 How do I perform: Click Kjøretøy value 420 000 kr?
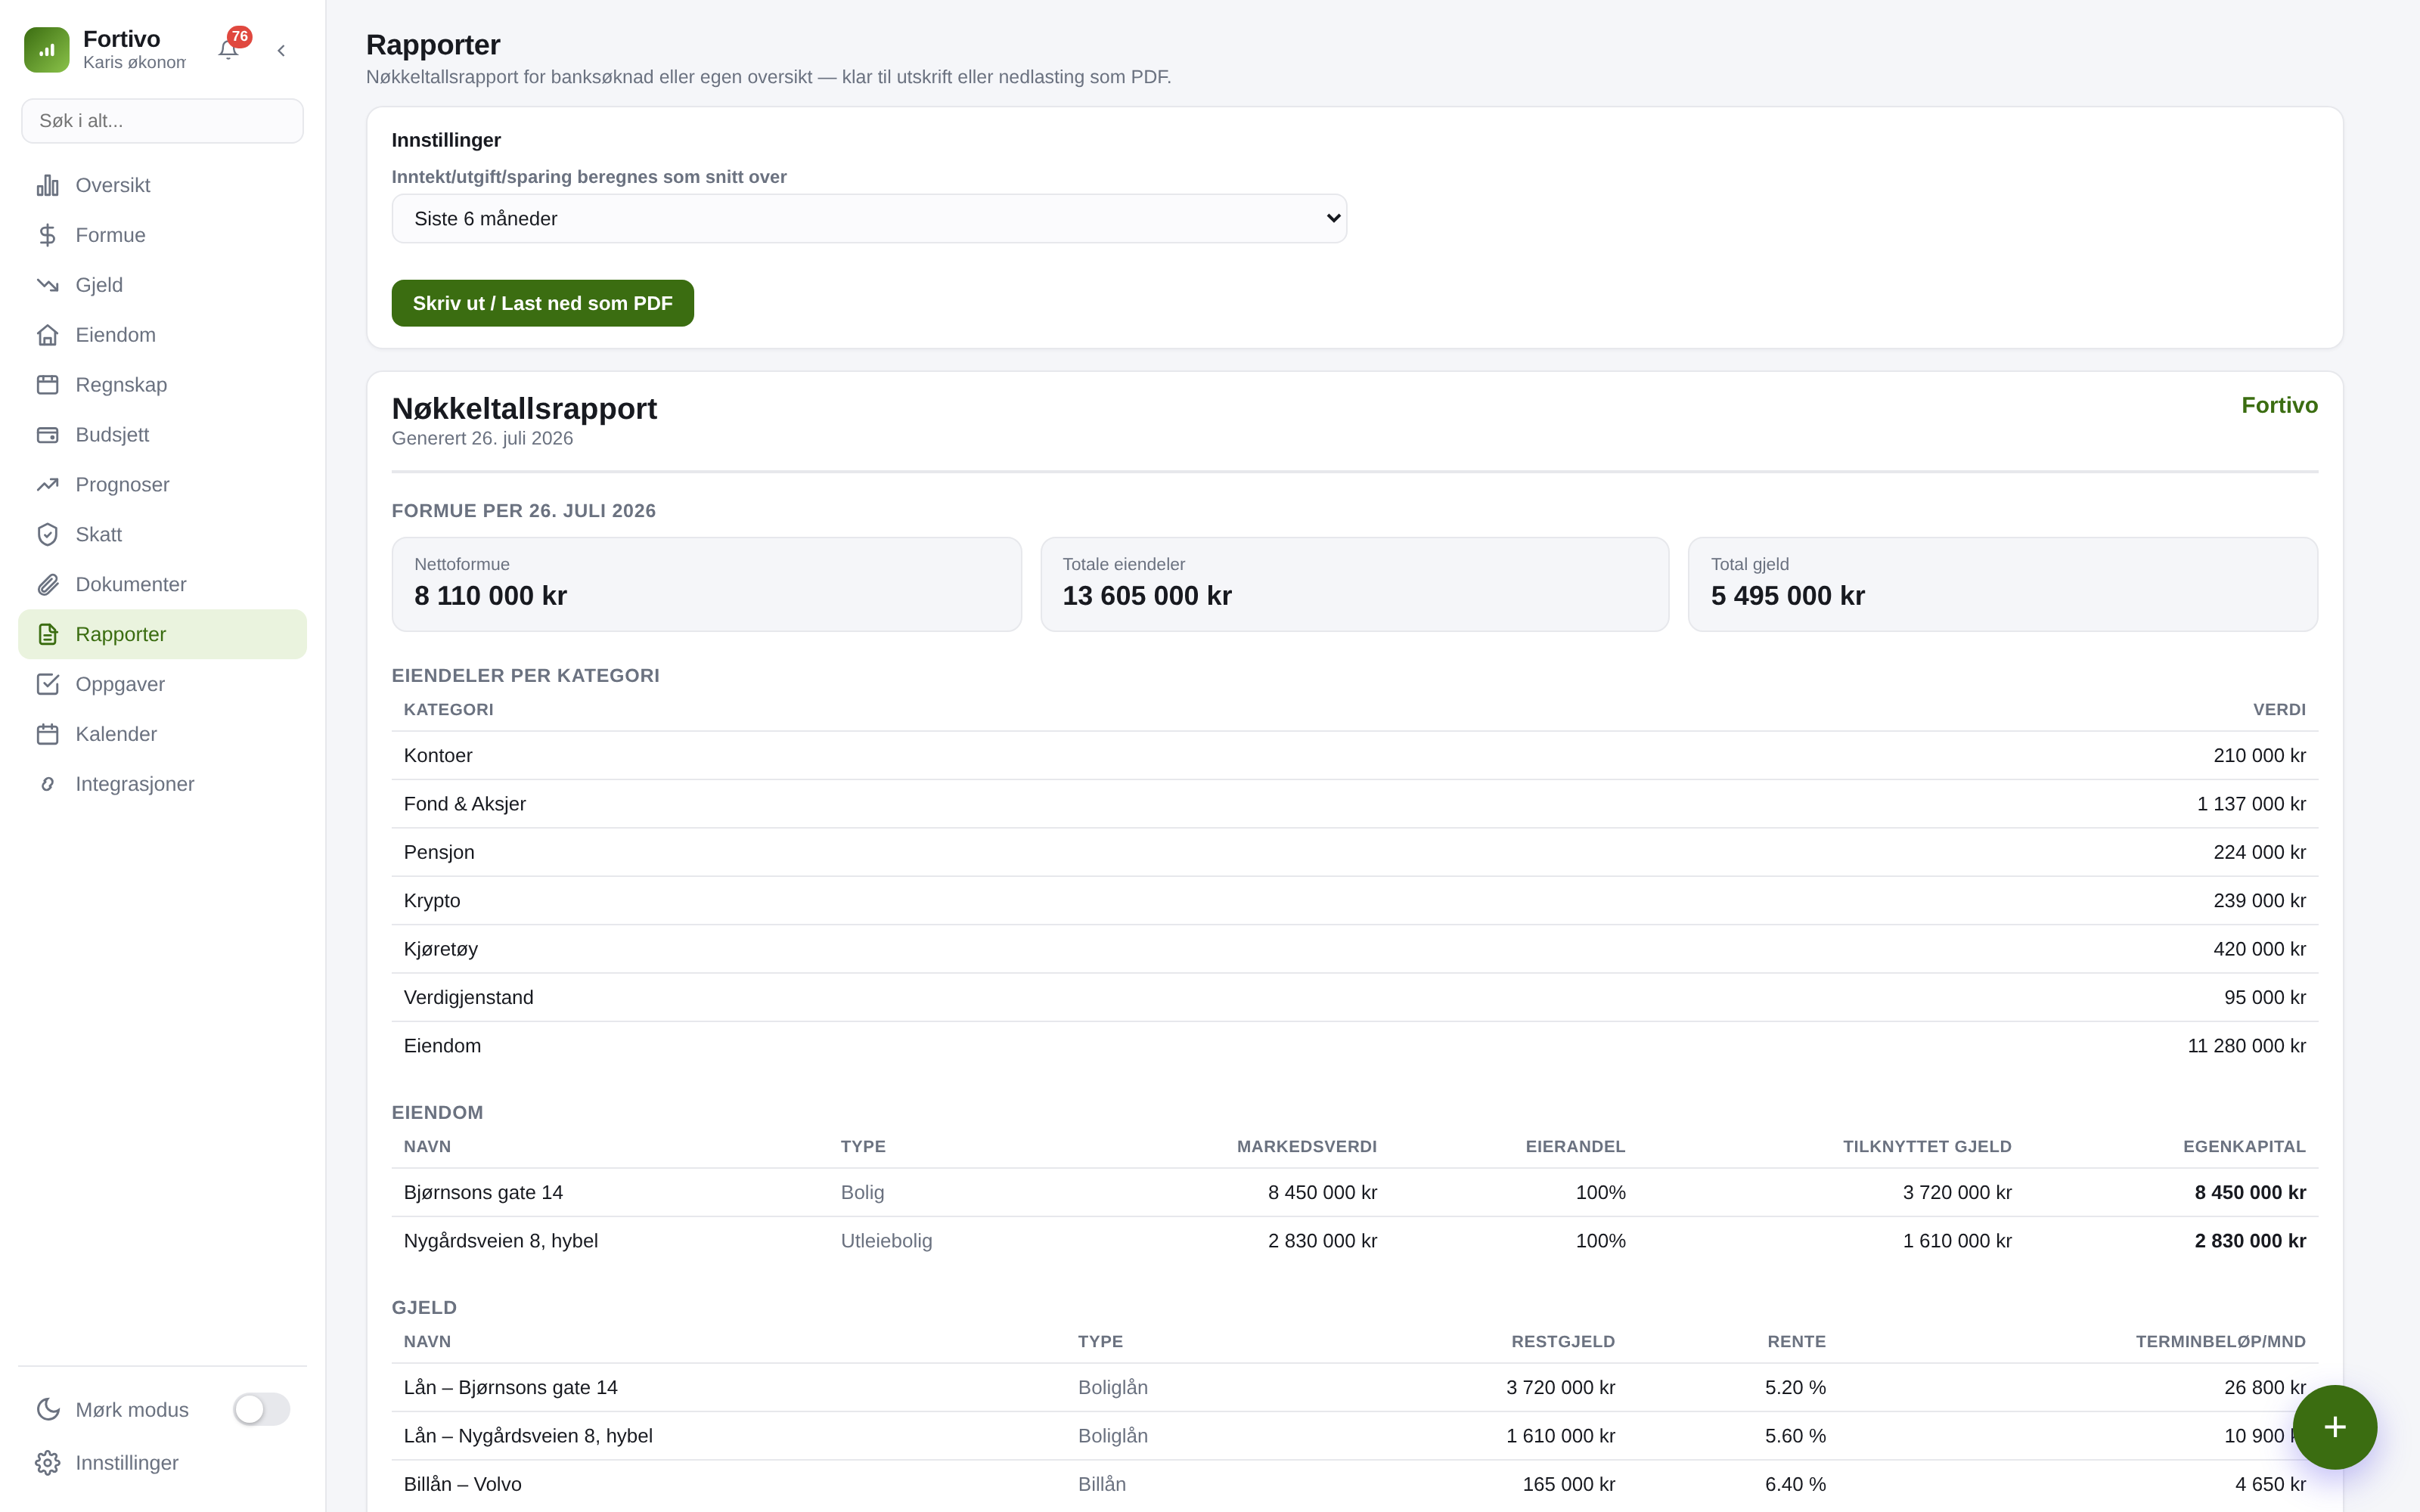tap(2259, 949)
